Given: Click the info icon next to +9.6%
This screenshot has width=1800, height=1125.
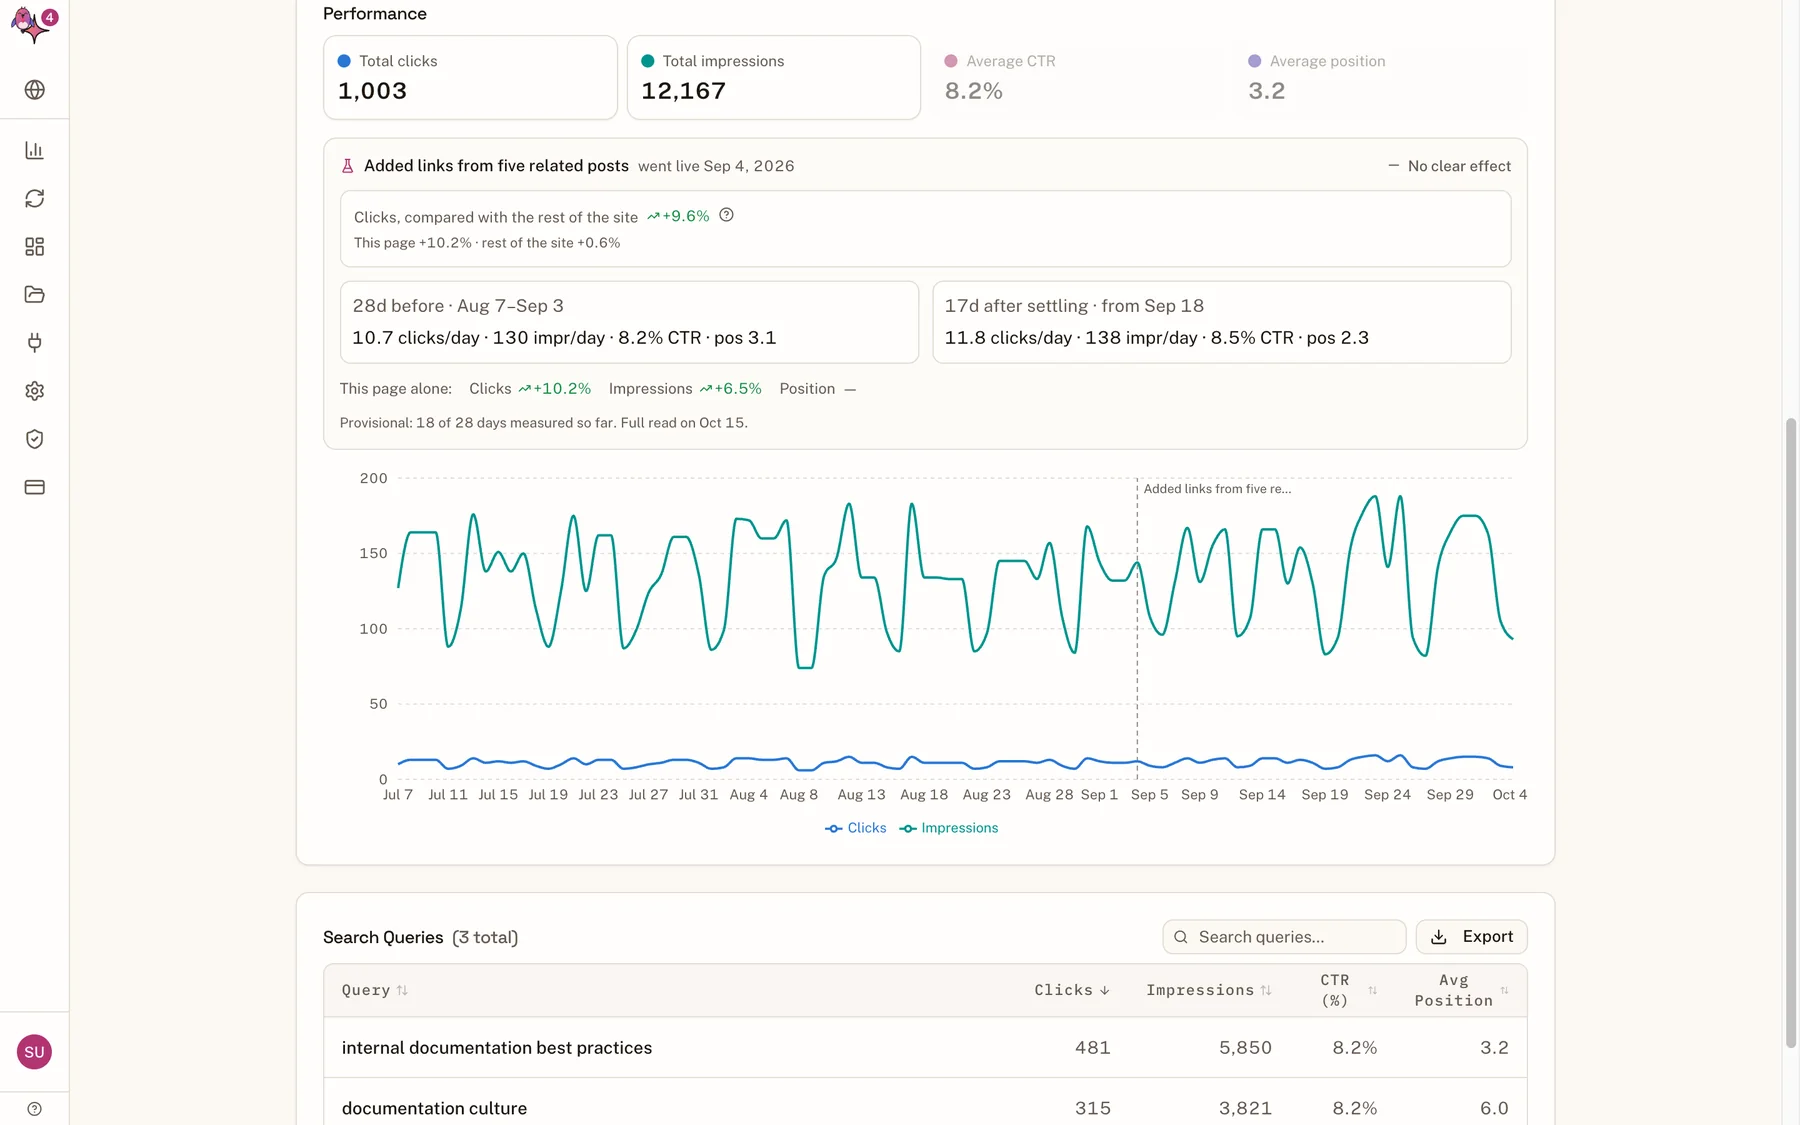Looking at the screenshot, I should pyautogui.click(x=727, y=215).
